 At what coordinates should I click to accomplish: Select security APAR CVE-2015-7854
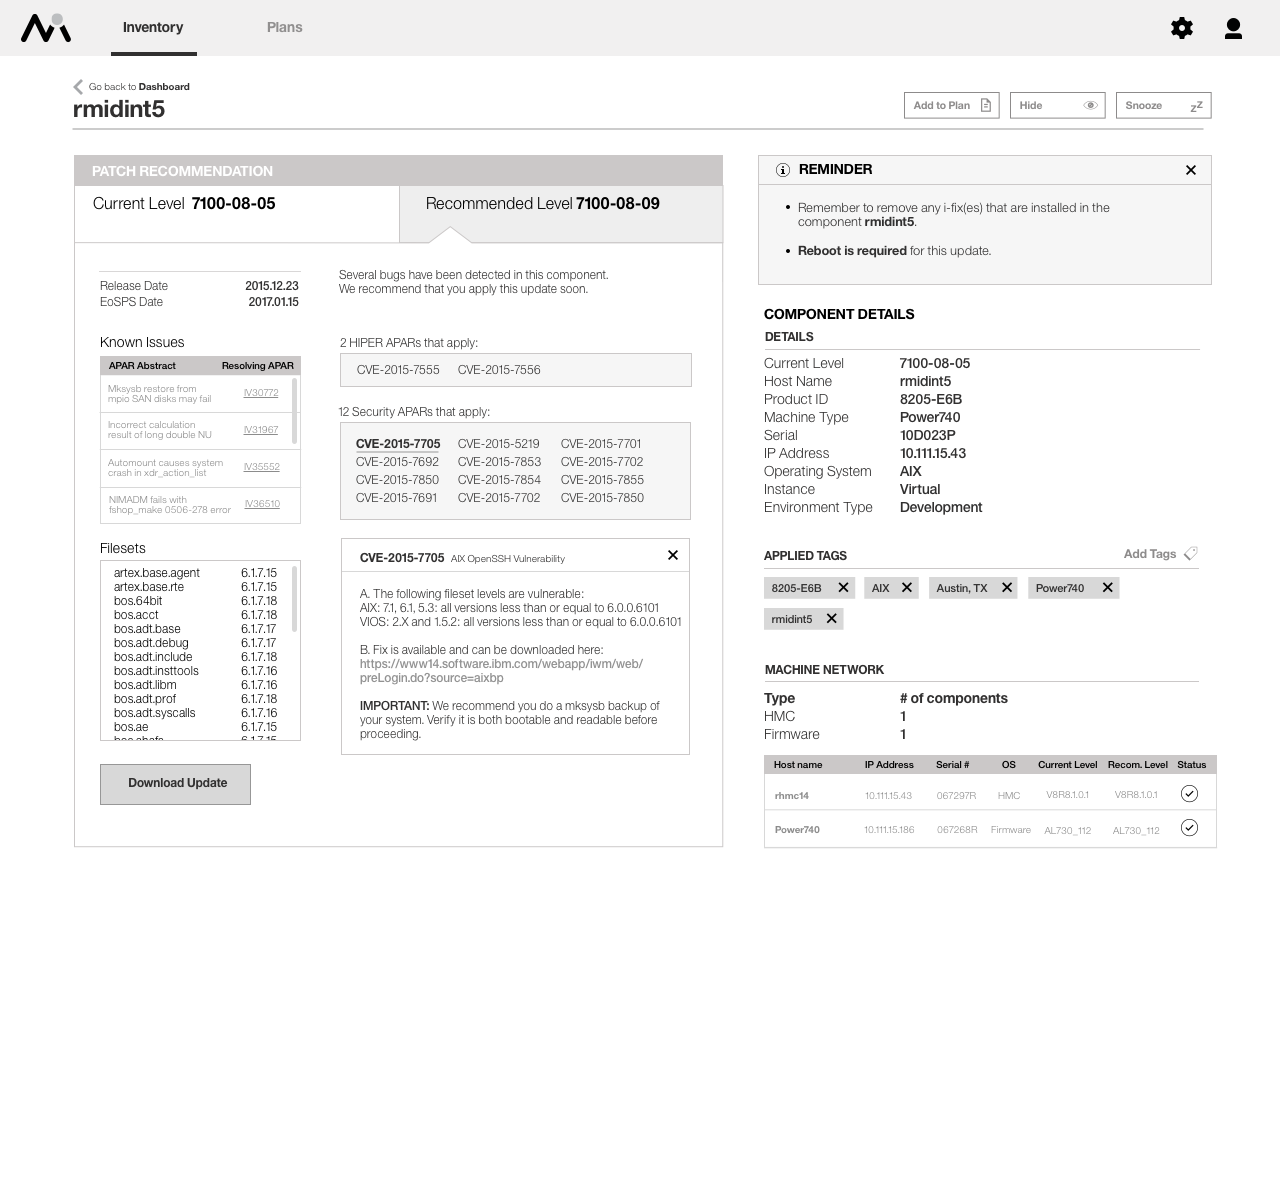(x=499, y=480)
